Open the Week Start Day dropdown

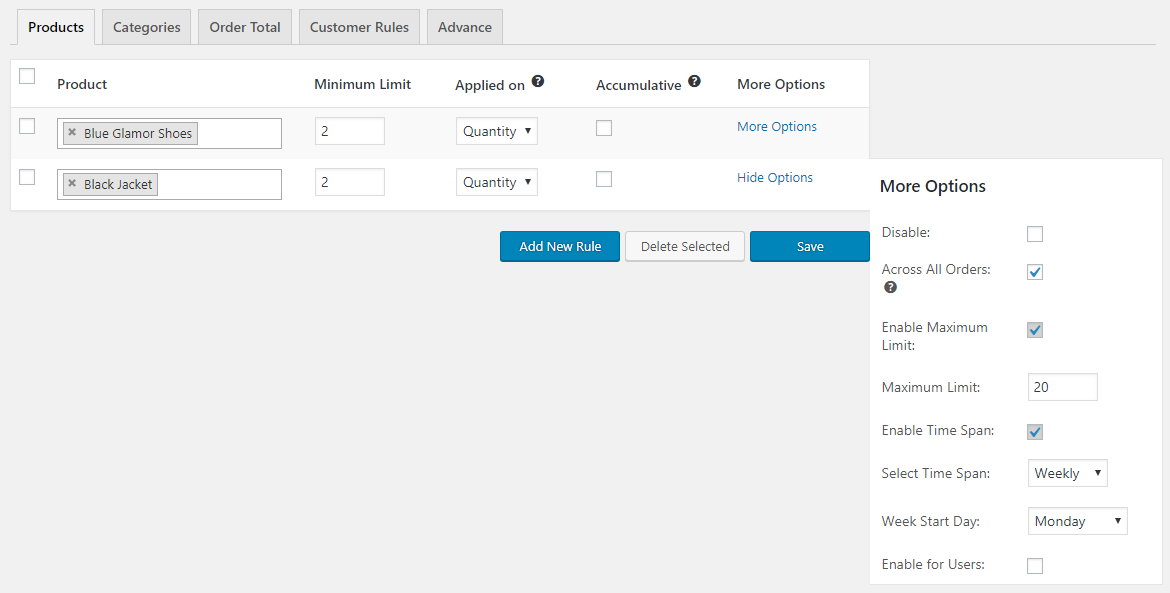click(1077, 521)
